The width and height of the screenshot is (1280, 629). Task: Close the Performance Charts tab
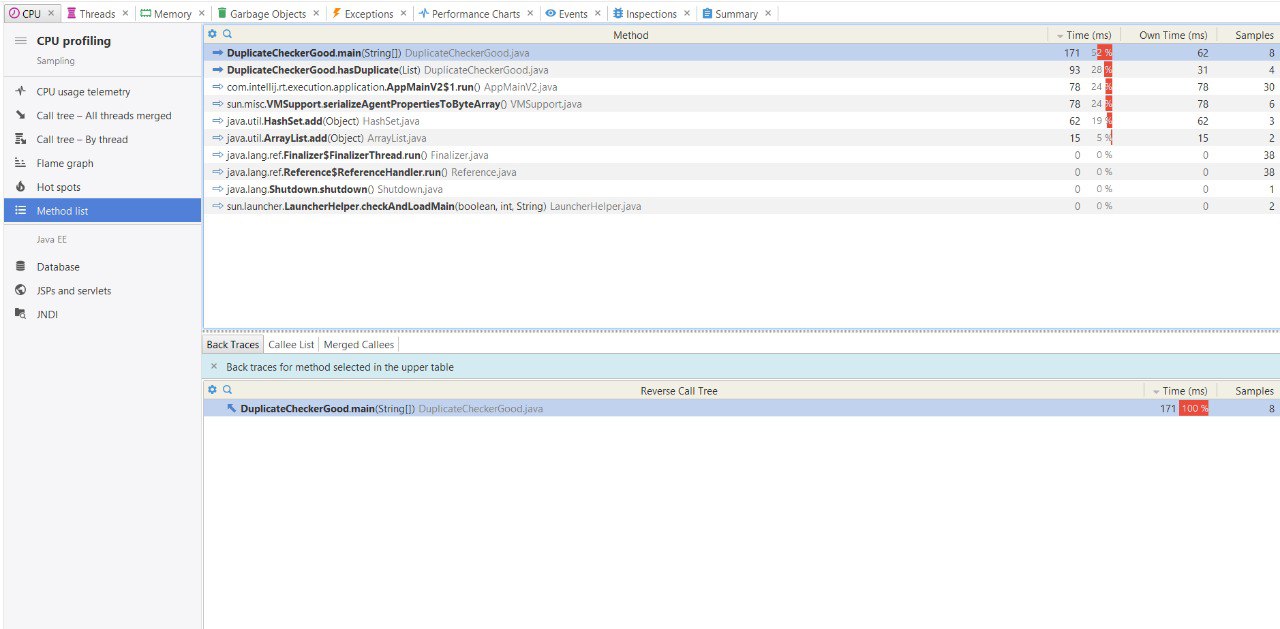[530, 14]
